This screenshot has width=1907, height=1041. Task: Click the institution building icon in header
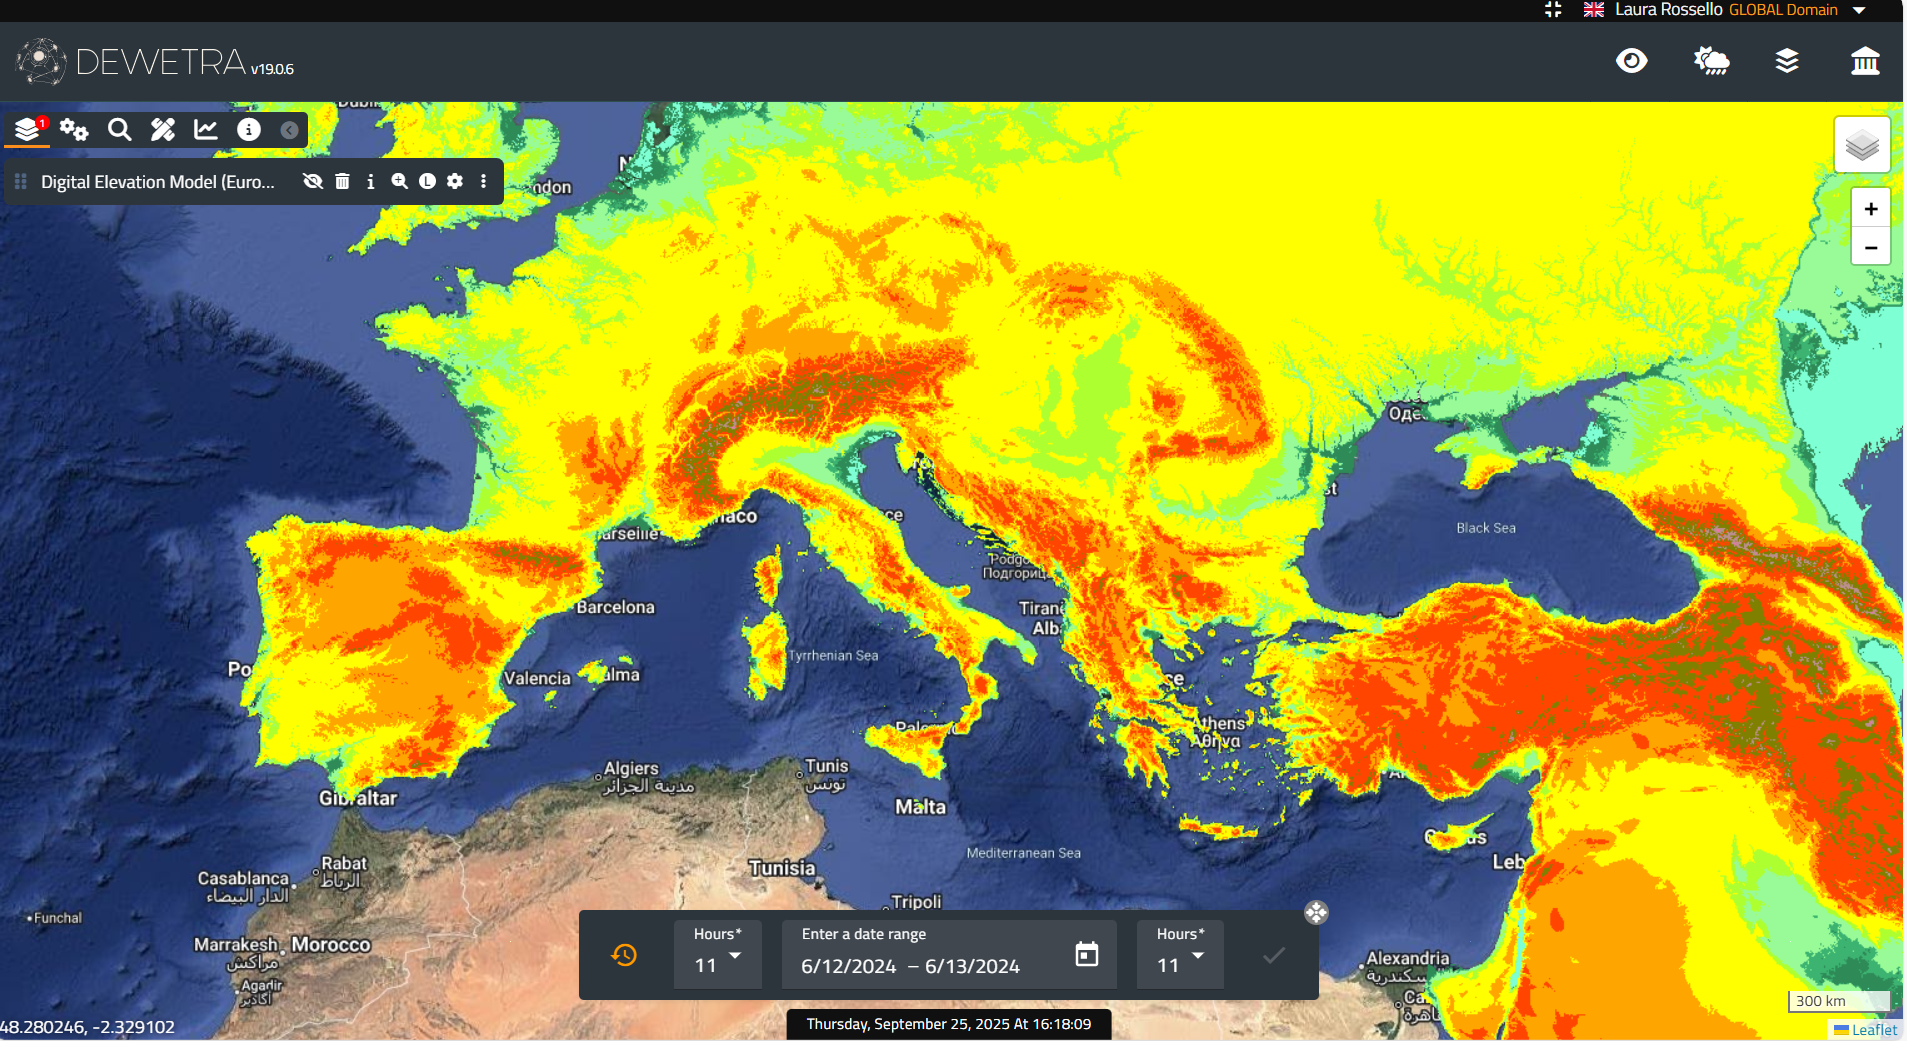1864,62
